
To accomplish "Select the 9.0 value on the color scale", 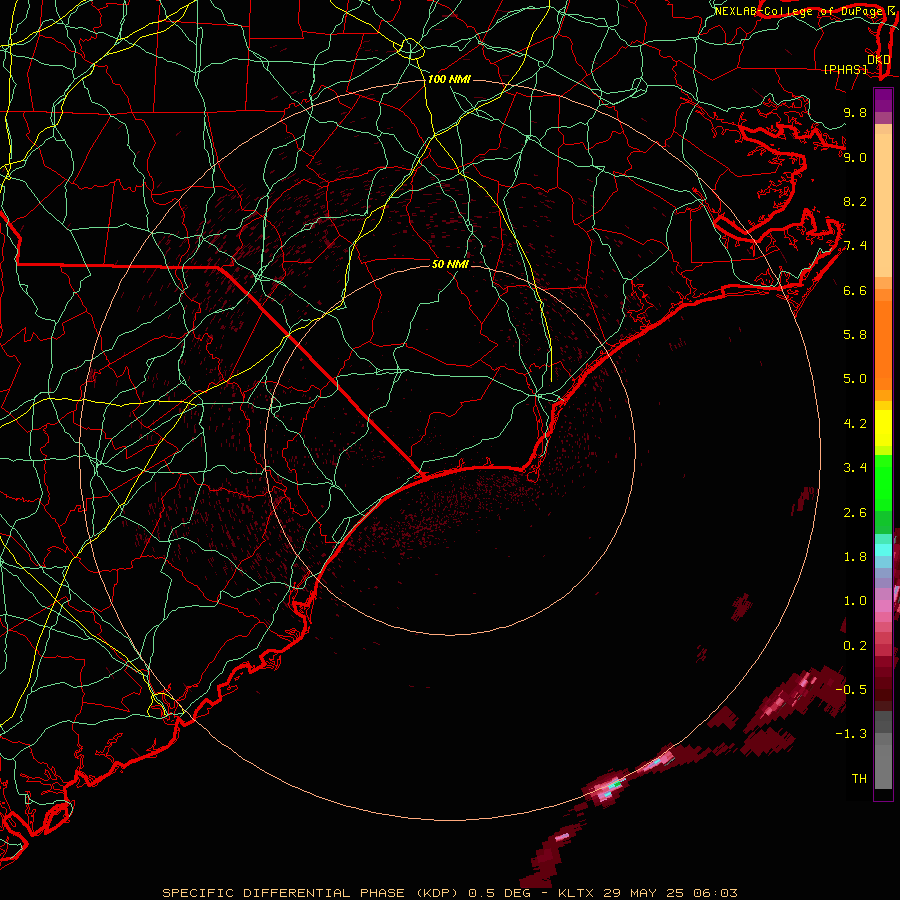I will (x=855, y=157).
